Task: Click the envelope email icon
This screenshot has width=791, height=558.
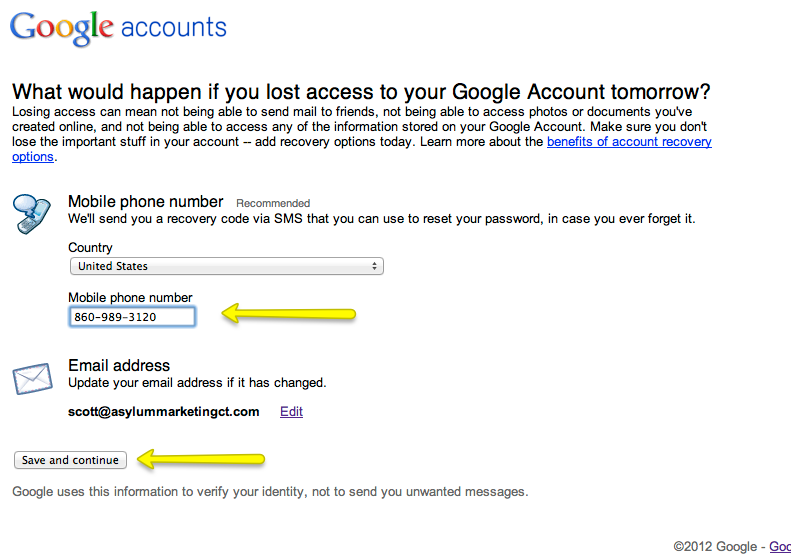Action: tap(31, 381)
